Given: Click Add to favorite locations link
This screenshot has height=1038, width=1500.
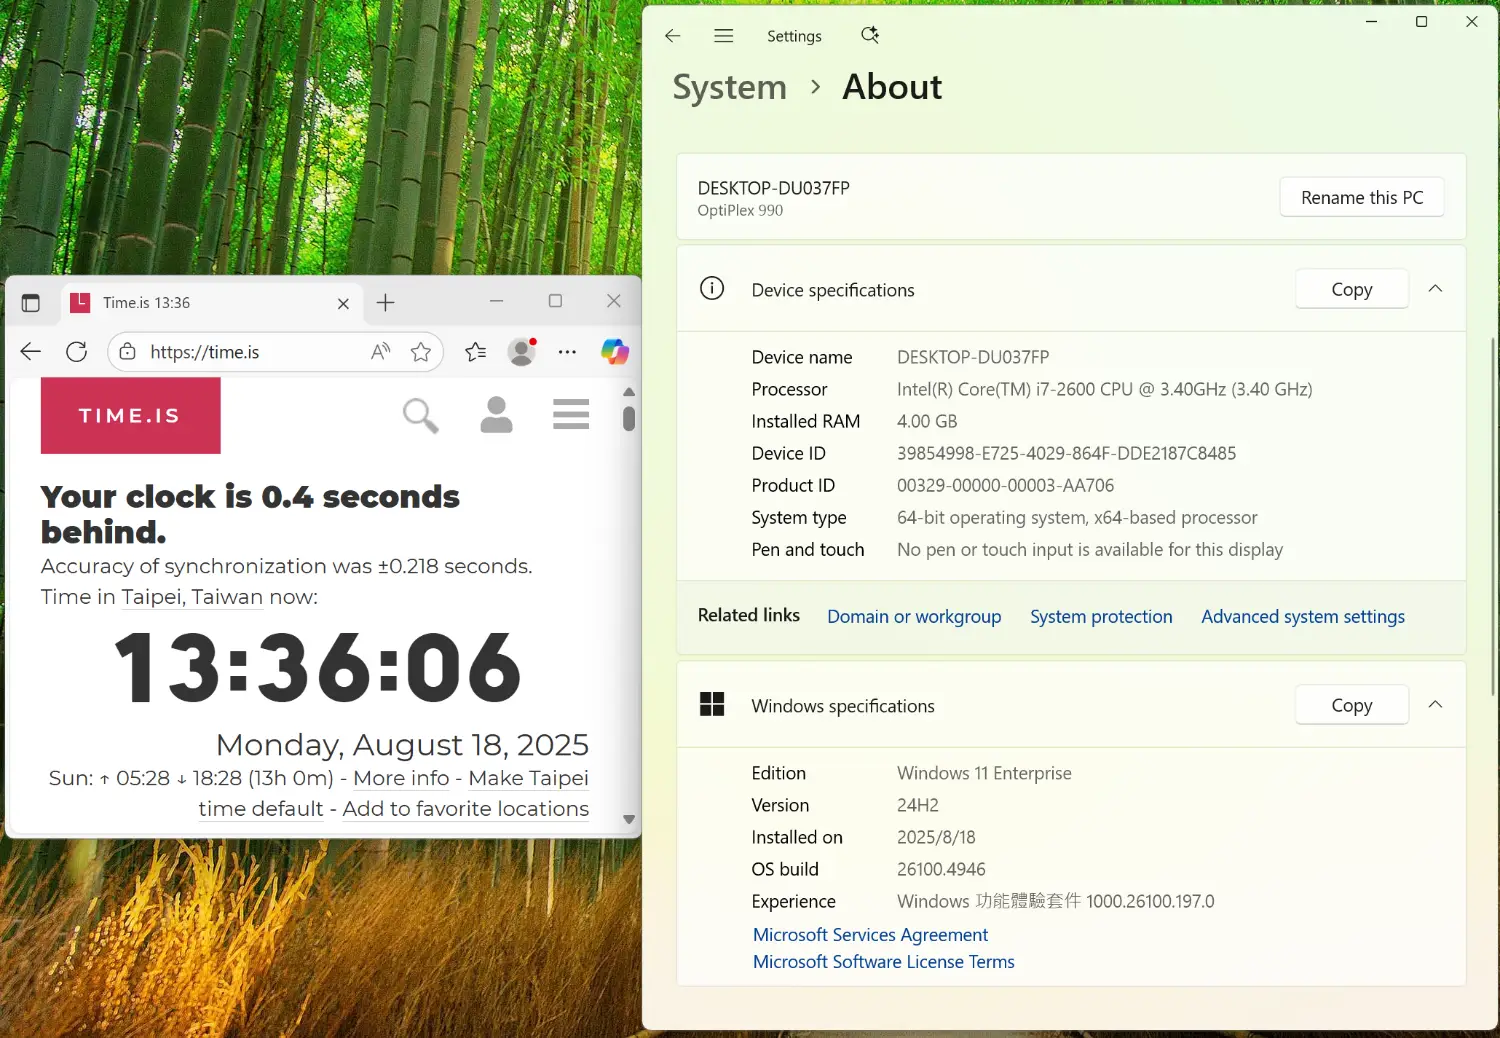Looking at the screenshot, I should tap(466, 808).
